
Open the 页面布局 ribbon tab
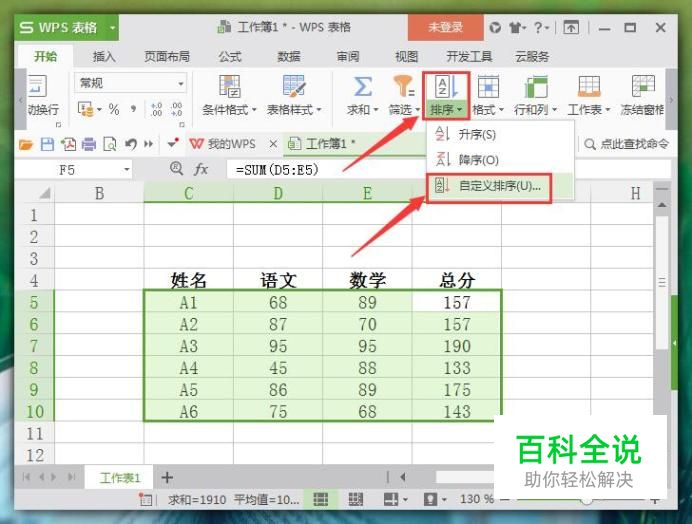[167, 57]
